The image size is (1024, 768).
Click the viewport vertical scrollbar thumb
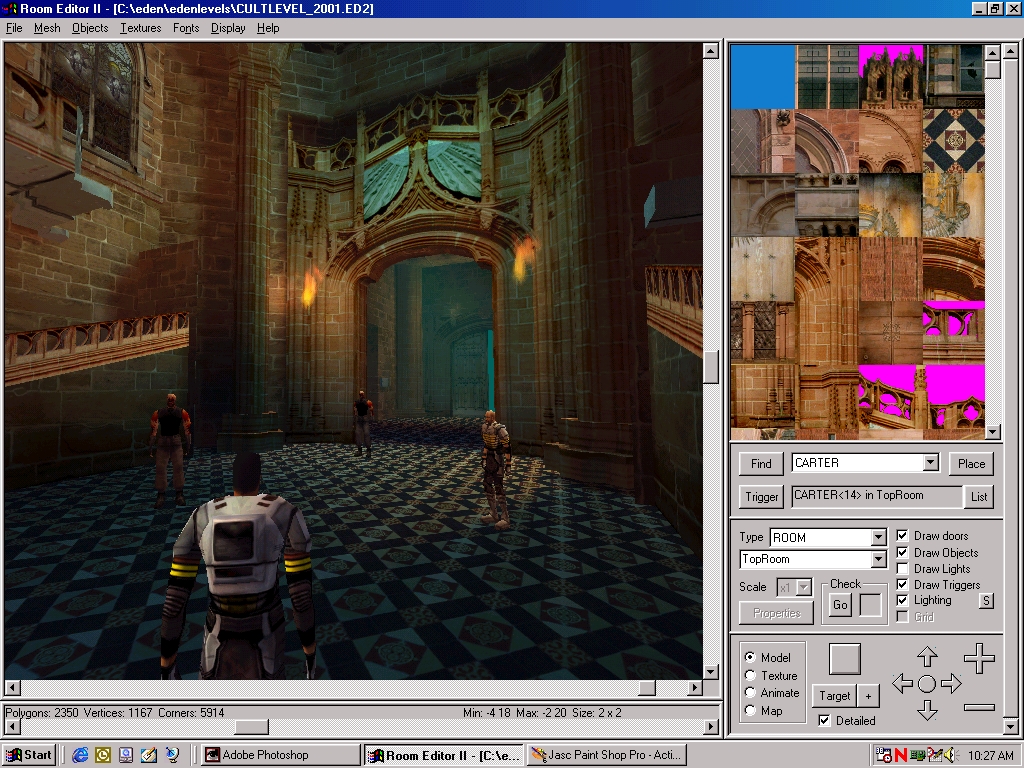(x=711, y=368)
